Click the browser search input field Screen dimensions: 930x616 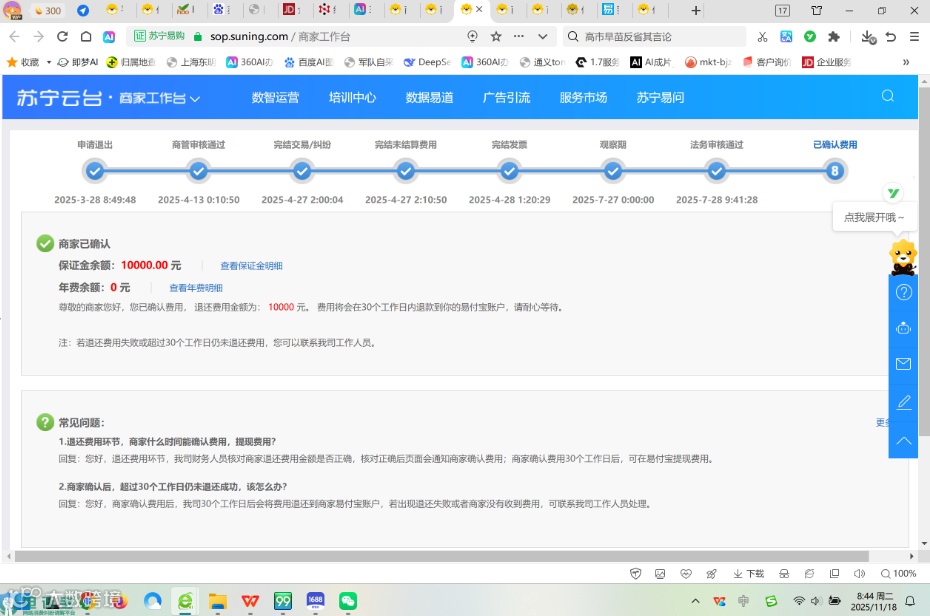point(655,37)
